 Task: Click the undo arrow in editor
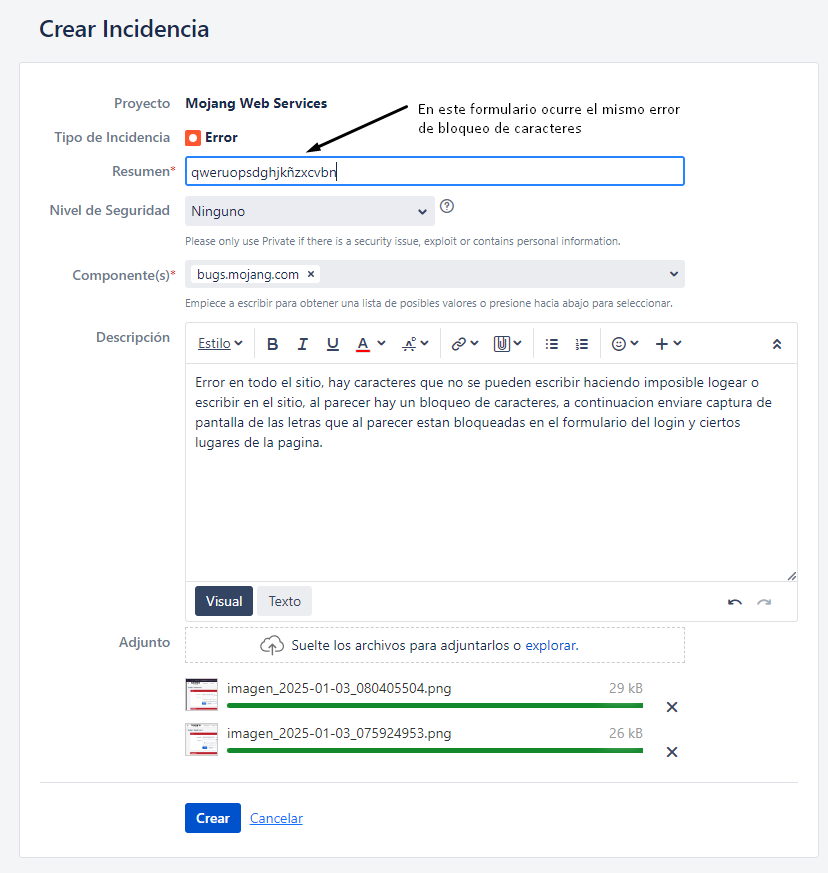(735, 602)
